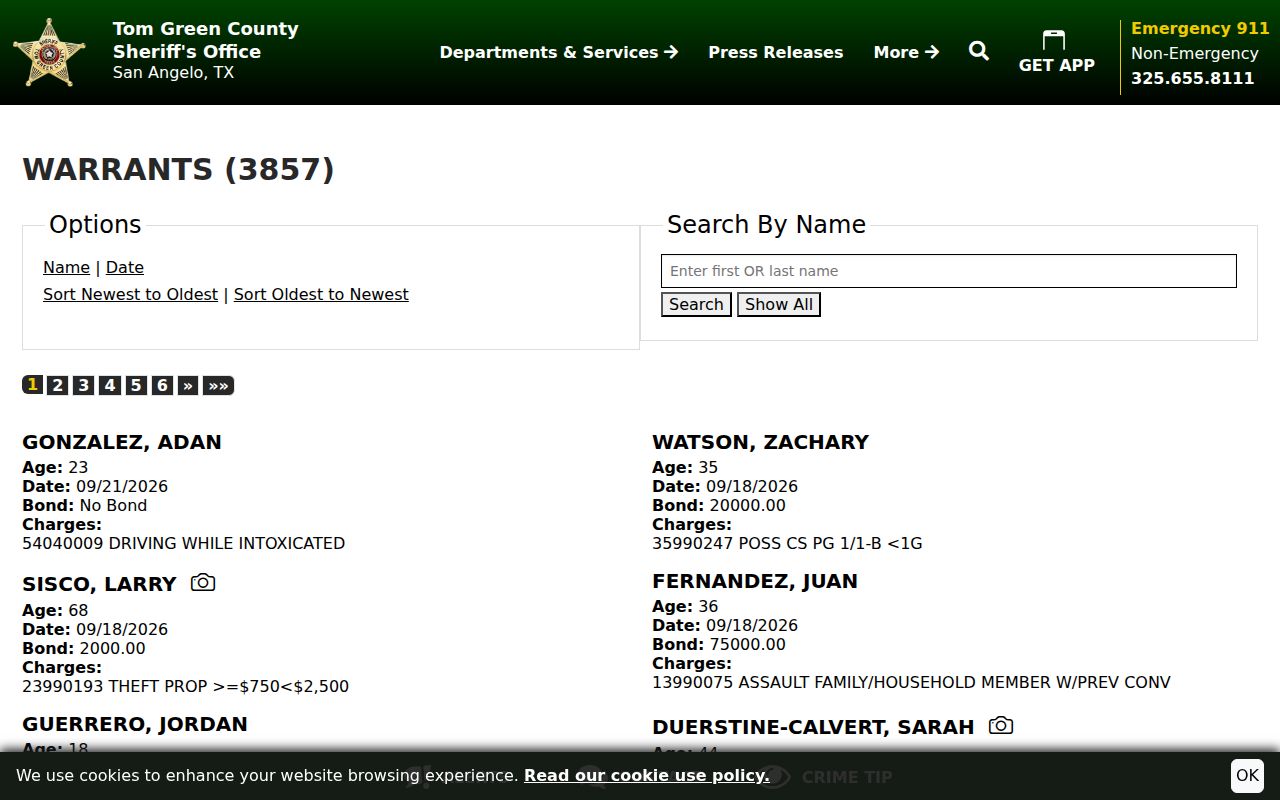1280x800 pixels.
Task: Open the site search magnifier icon
Action: 979,51
